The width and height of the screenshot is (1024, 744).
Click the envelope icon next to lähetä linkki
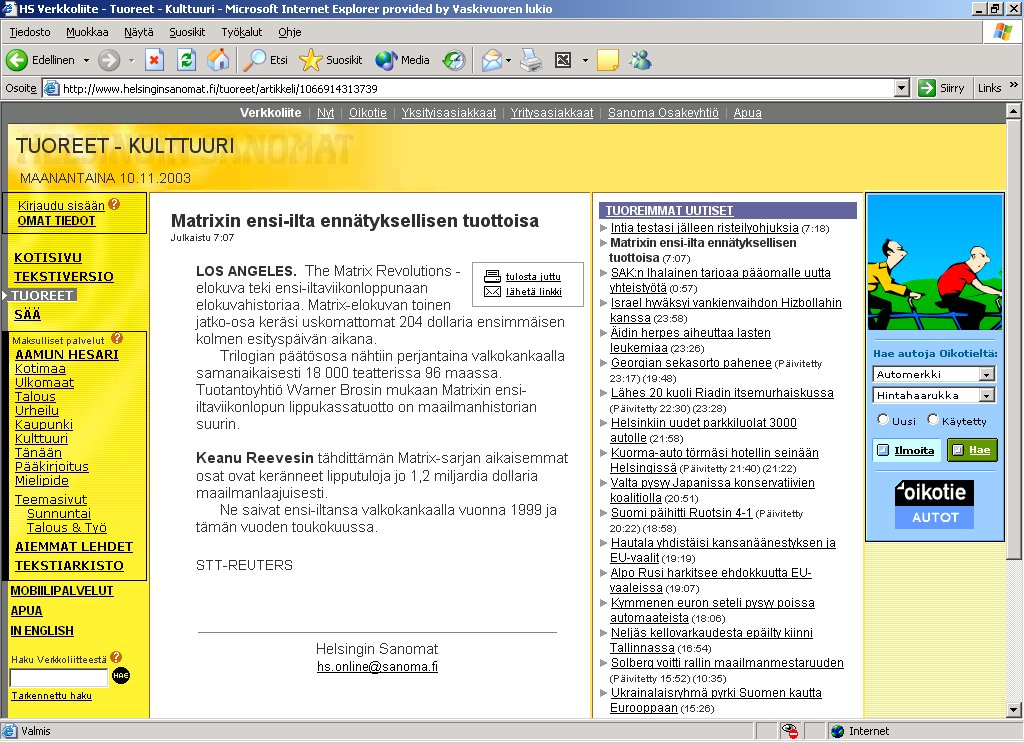tap(492, 291)
